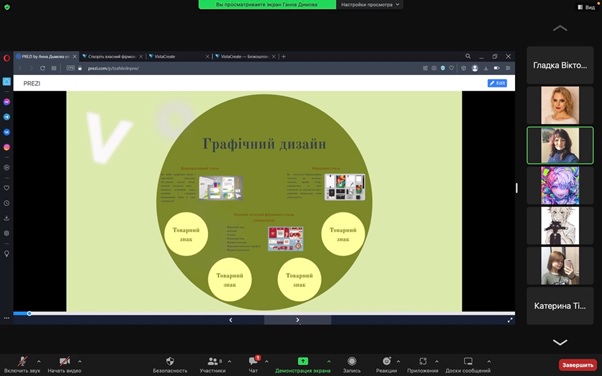Click the Opera adblock shield check icon
The image size is (602, 376).
(x=443, y=68)
